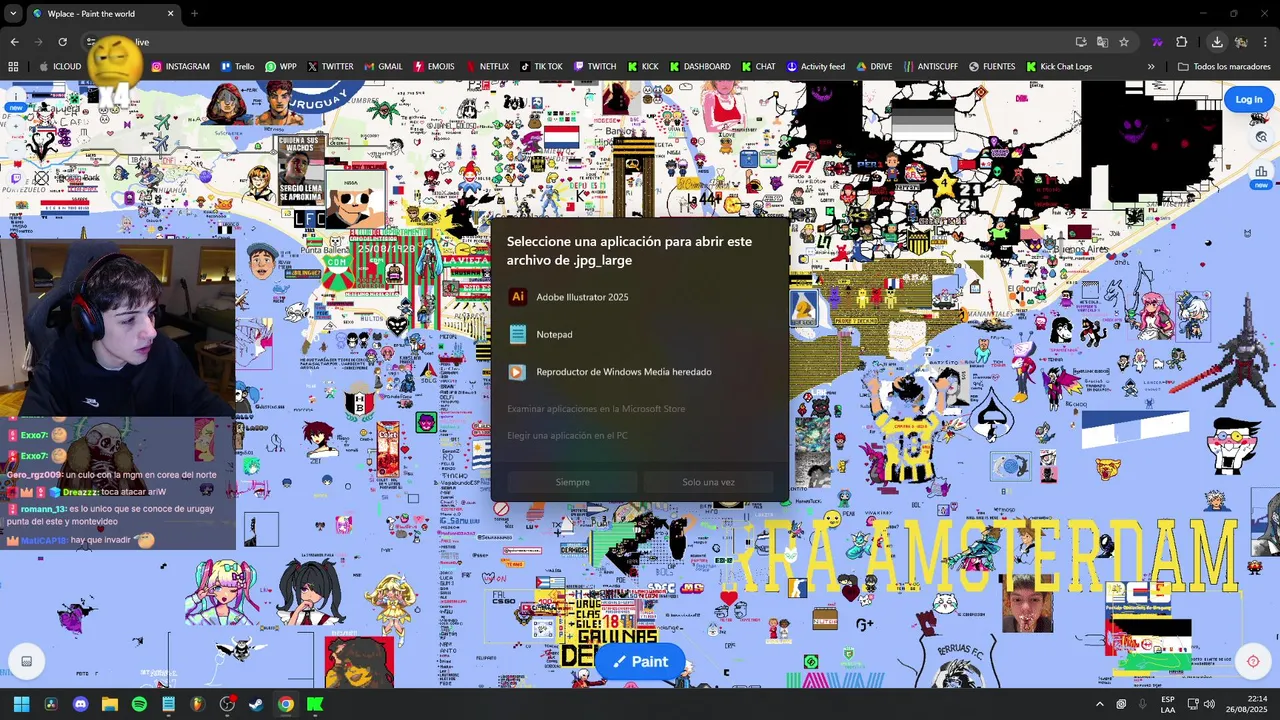Select Notepad in the app chooser dialog
Viewport: 1280px width, 720px height.
click(x=639, y=334)
